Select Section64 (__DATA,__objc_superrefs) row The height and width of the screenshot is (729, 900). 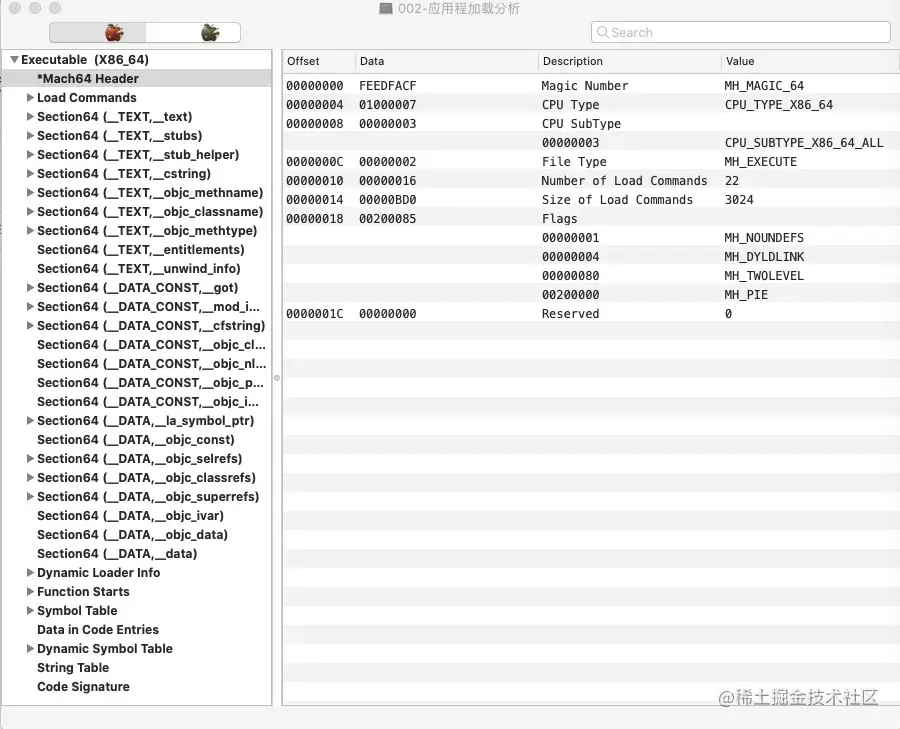coord(137,497)
